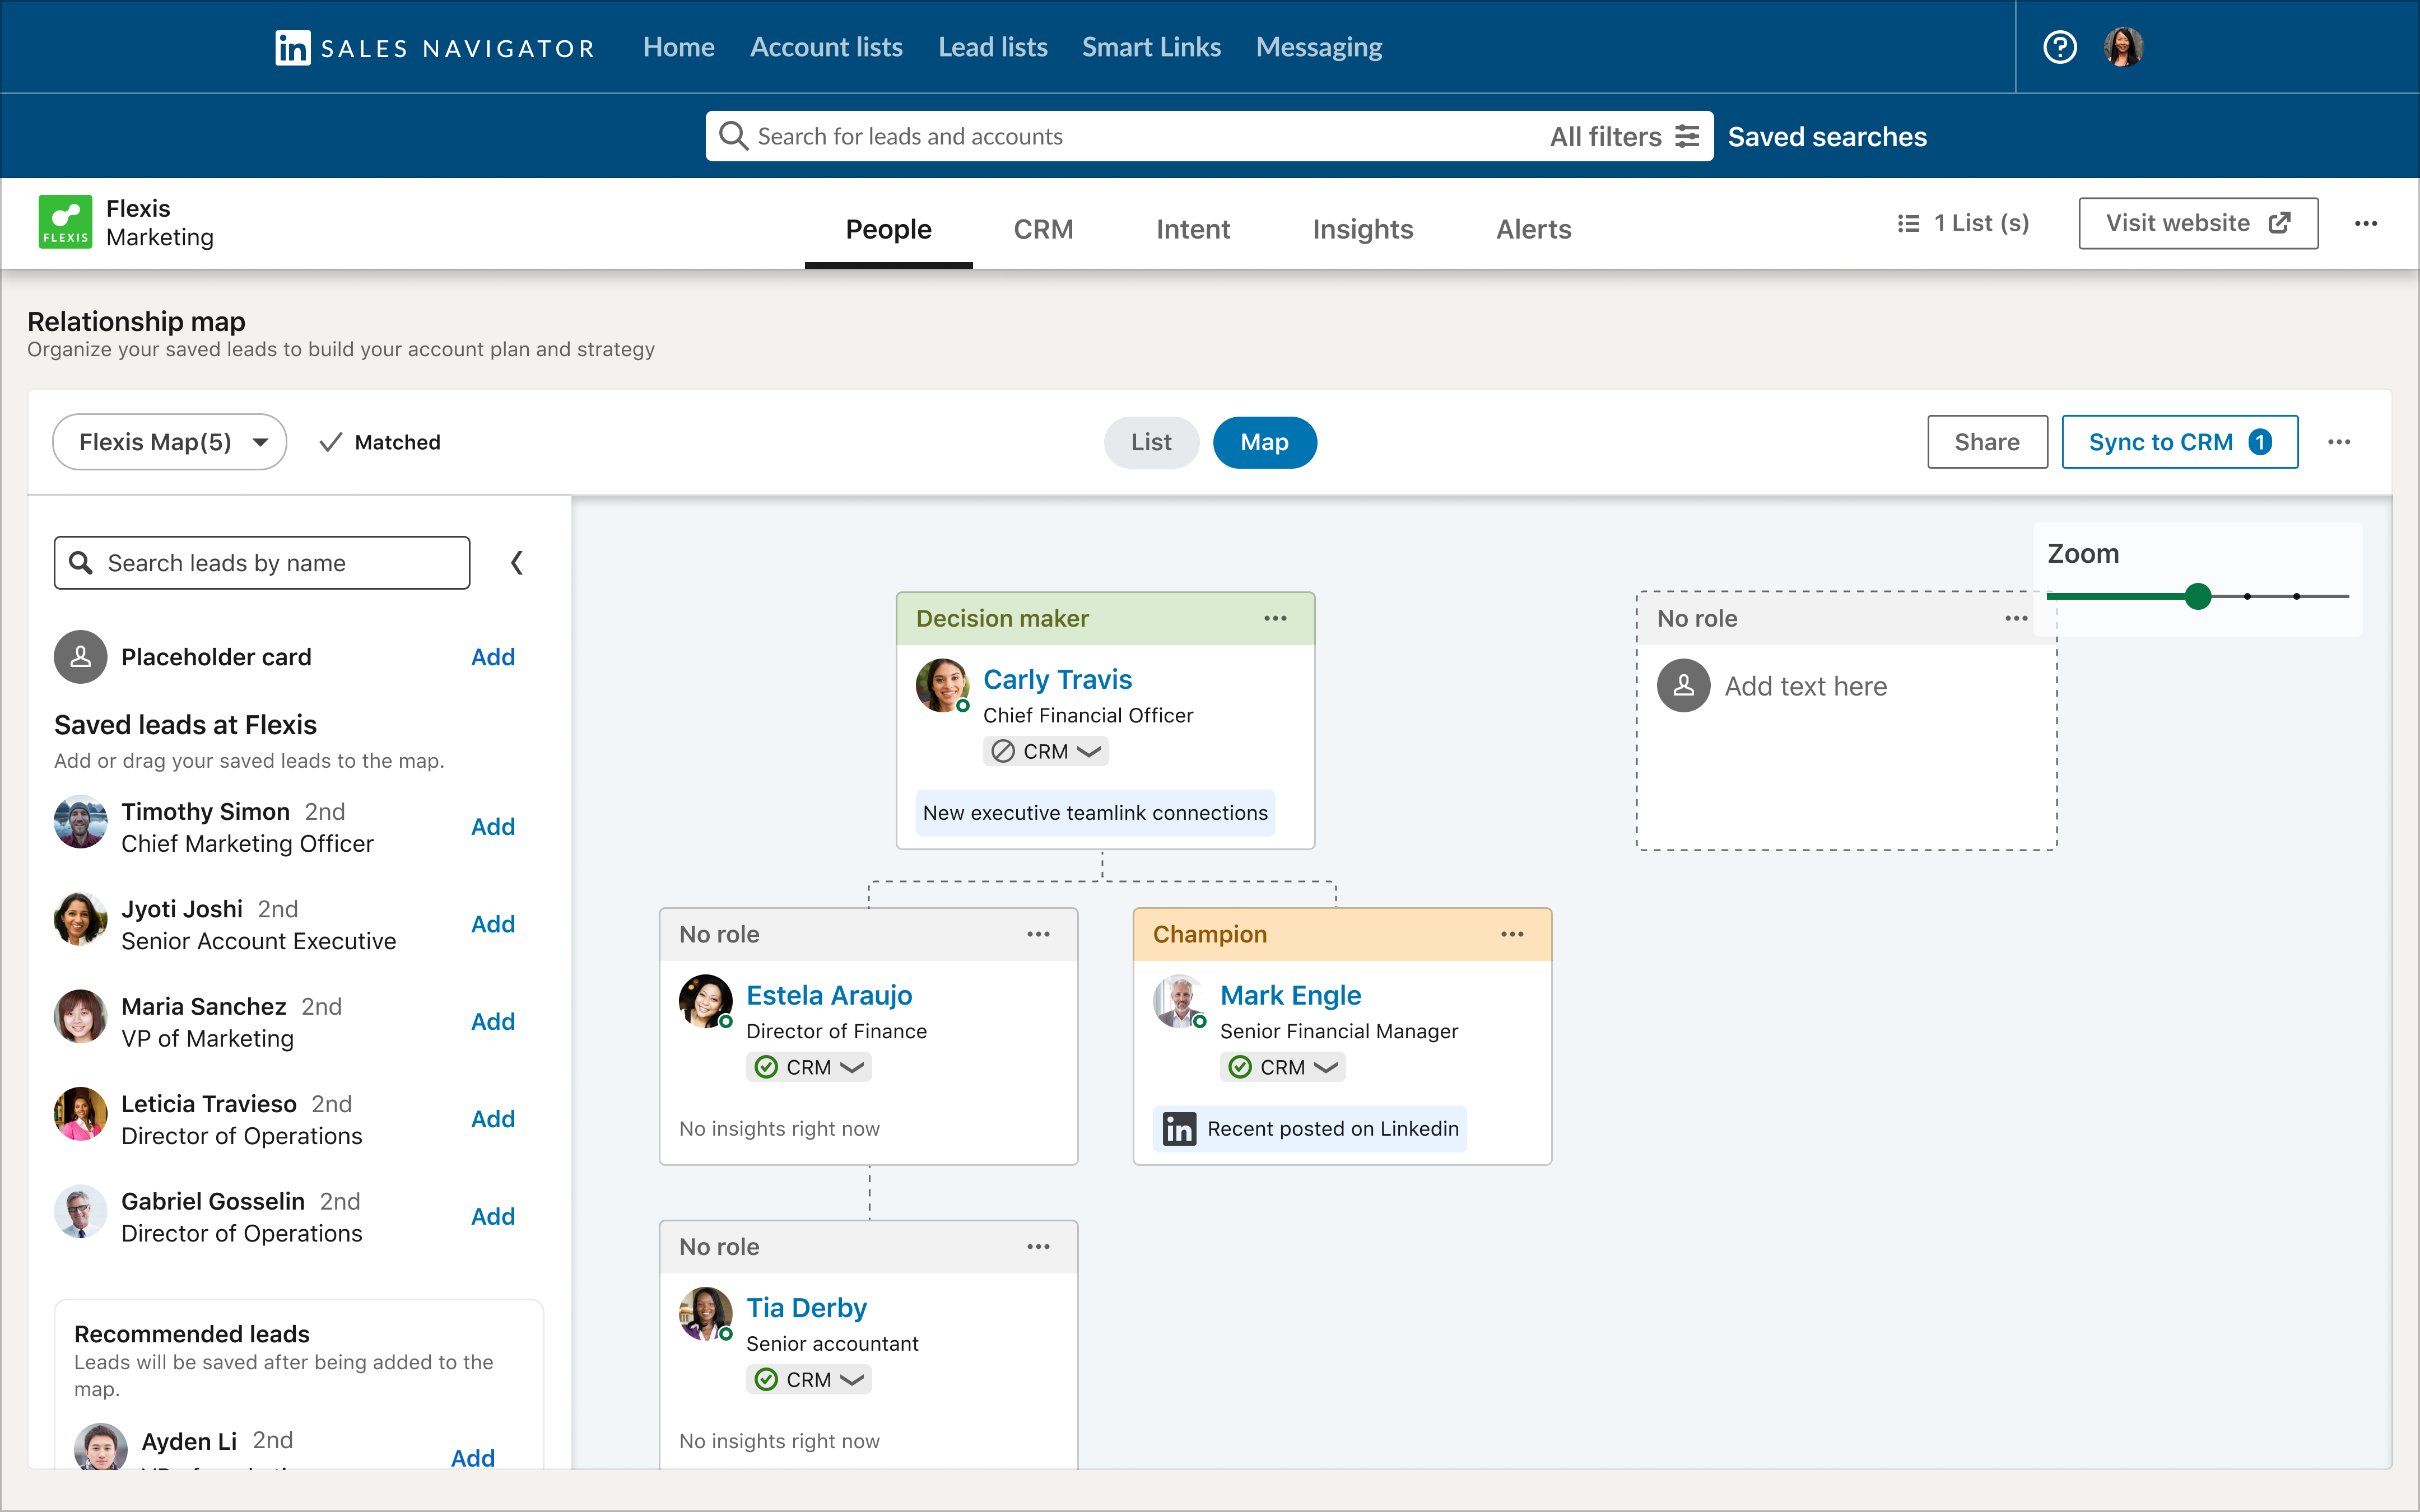Open empty No role card options ellipsis

2016,618
